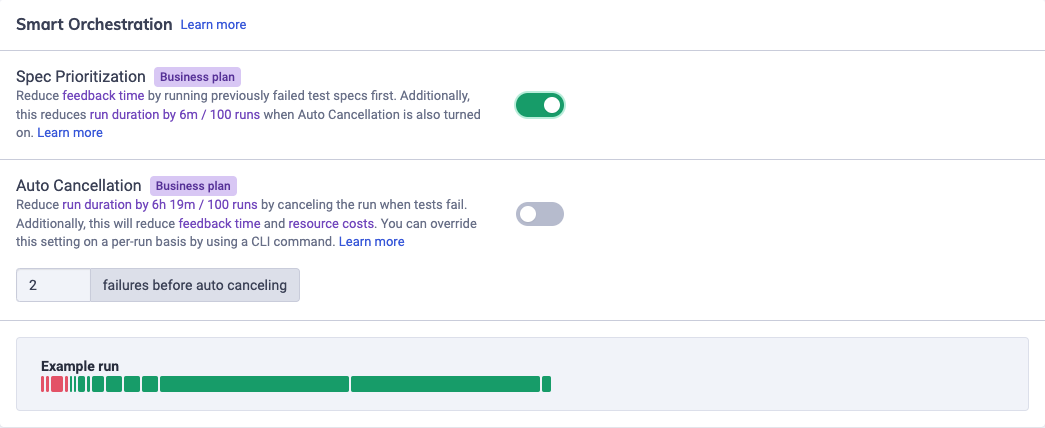1045x428 pixels.
Task: Click the last small green segment of Example run
Action: (x=547, y=384)
